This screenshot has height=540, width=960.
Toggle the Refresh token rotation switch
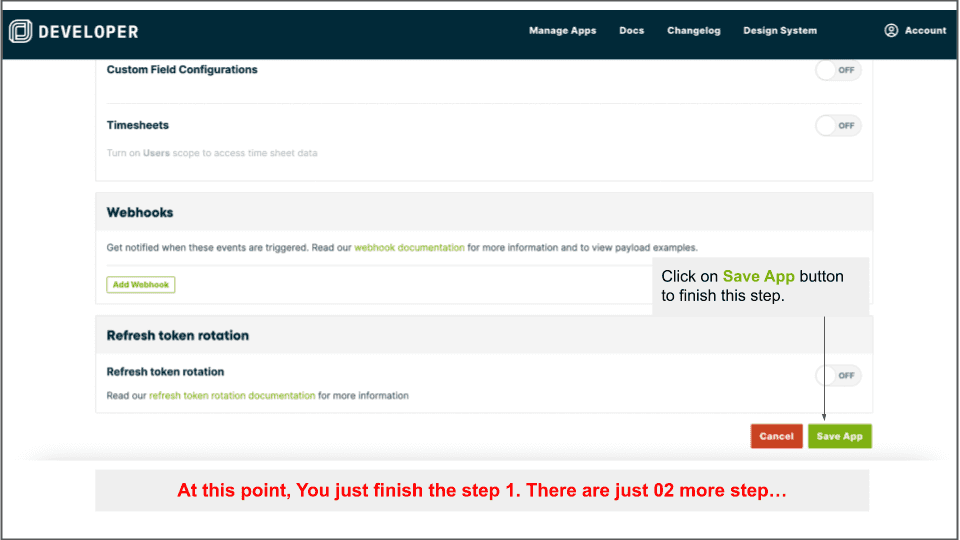pyautogui.click(x=837, y=376)
